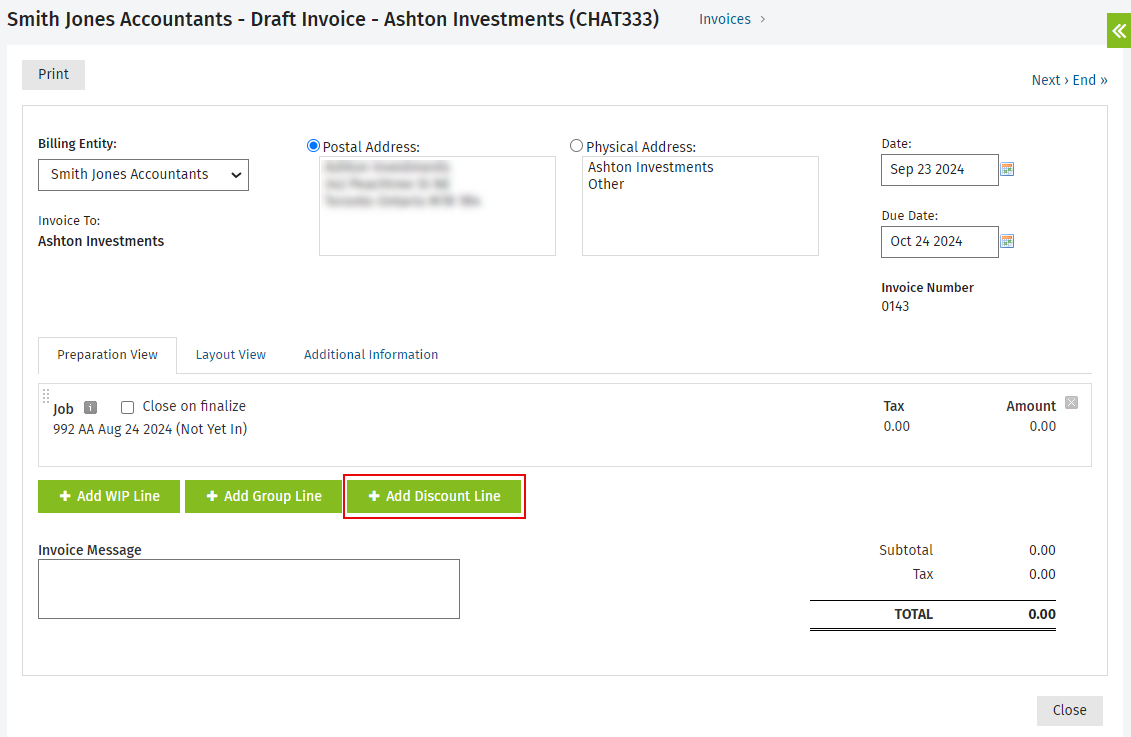
Task: Click the job text 992 AA Aug 24 2024
Action: [x=150, y=429]
